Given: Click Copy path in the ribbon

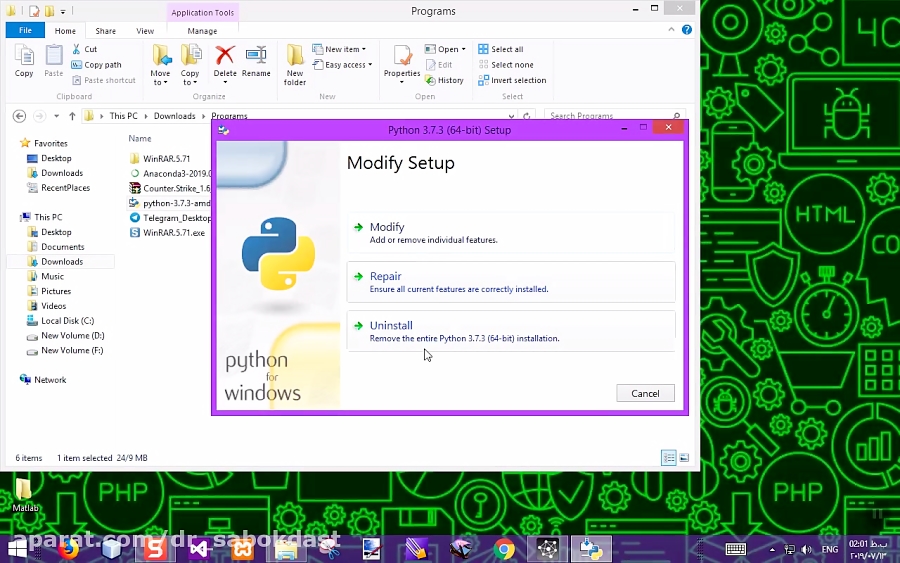Looking at the screenshot, I should (96, 65).
